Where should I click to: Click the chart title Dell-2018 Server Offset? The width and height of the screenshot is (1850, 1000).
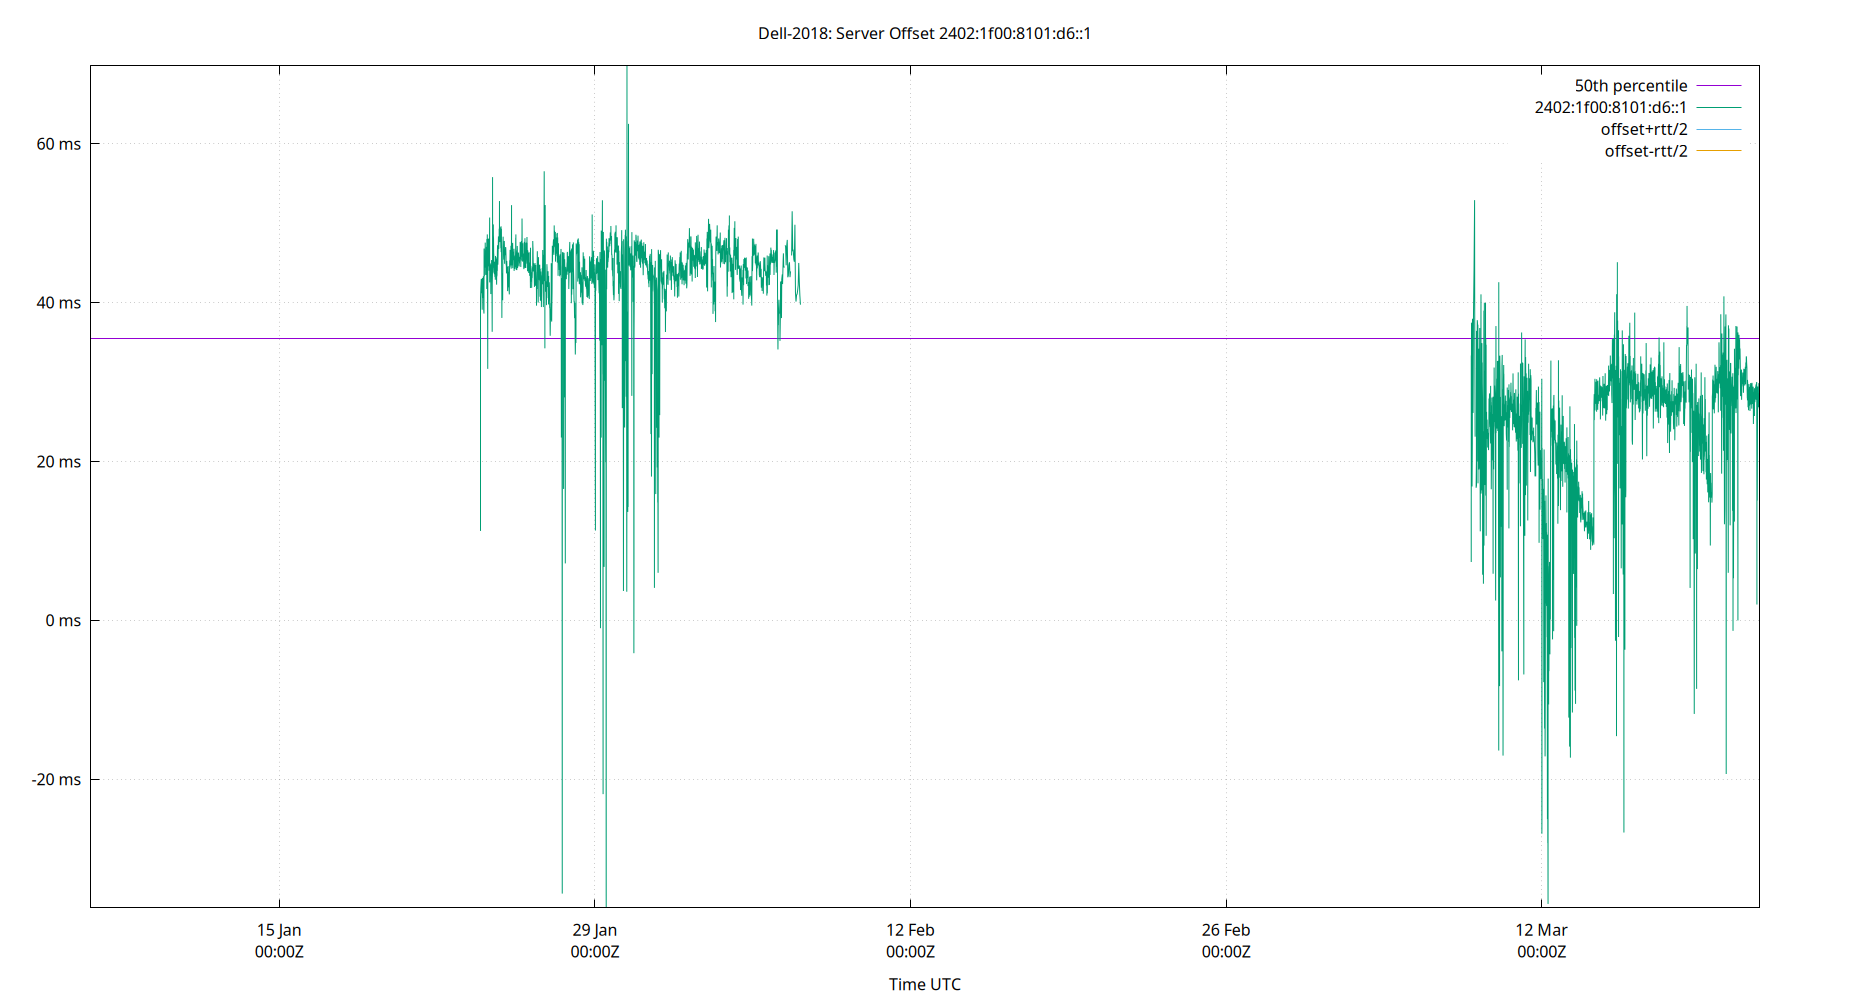point(925,33)
